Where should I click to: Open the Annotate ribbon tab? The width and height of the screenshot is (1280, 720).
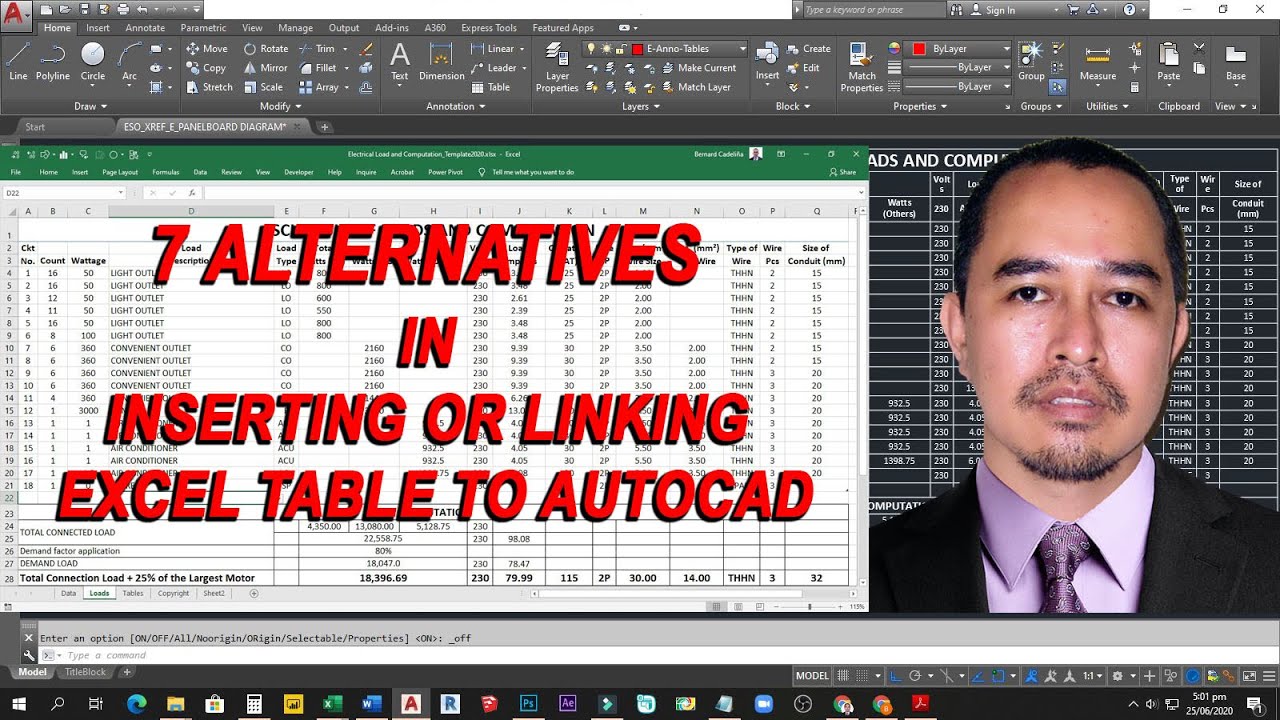point(145,28)
